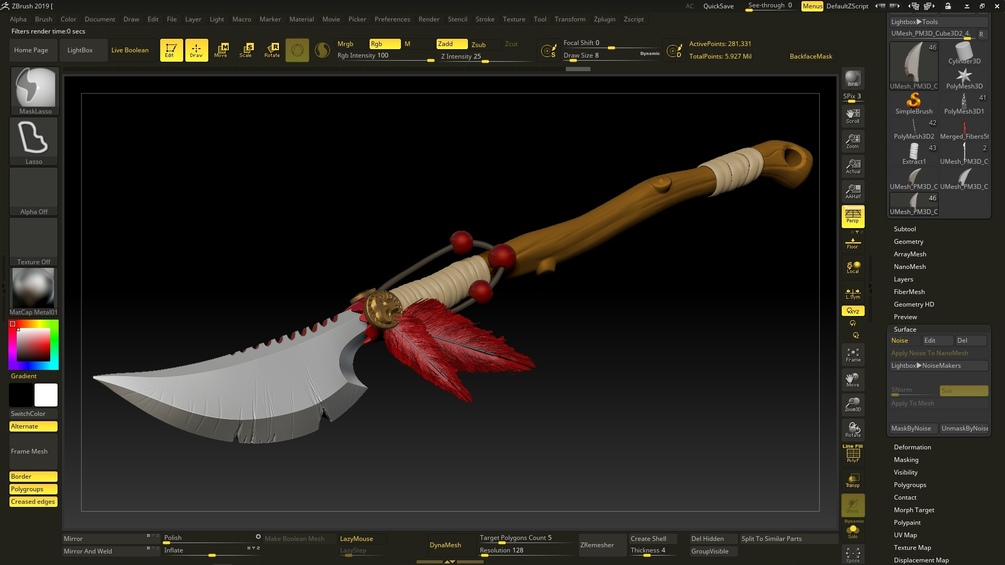
Task: Open the Preferences menu
Action: click(392, 19)
